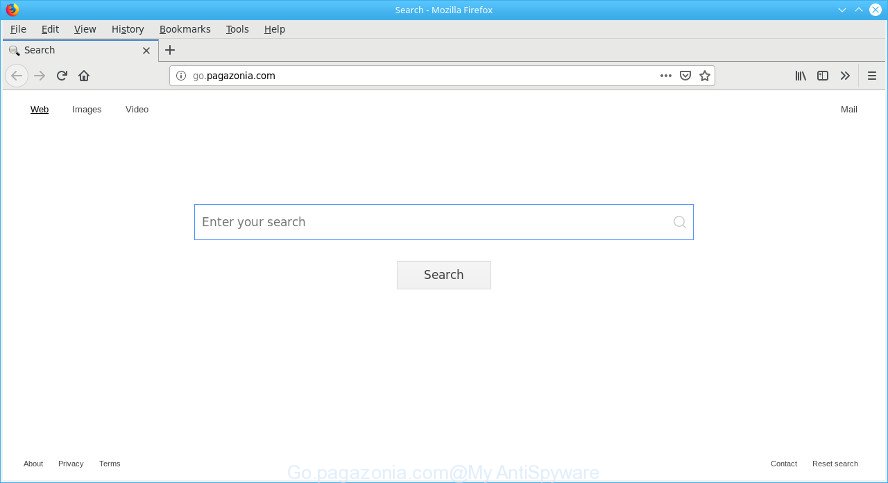Minimize the Firefox window

click(842, 10)
